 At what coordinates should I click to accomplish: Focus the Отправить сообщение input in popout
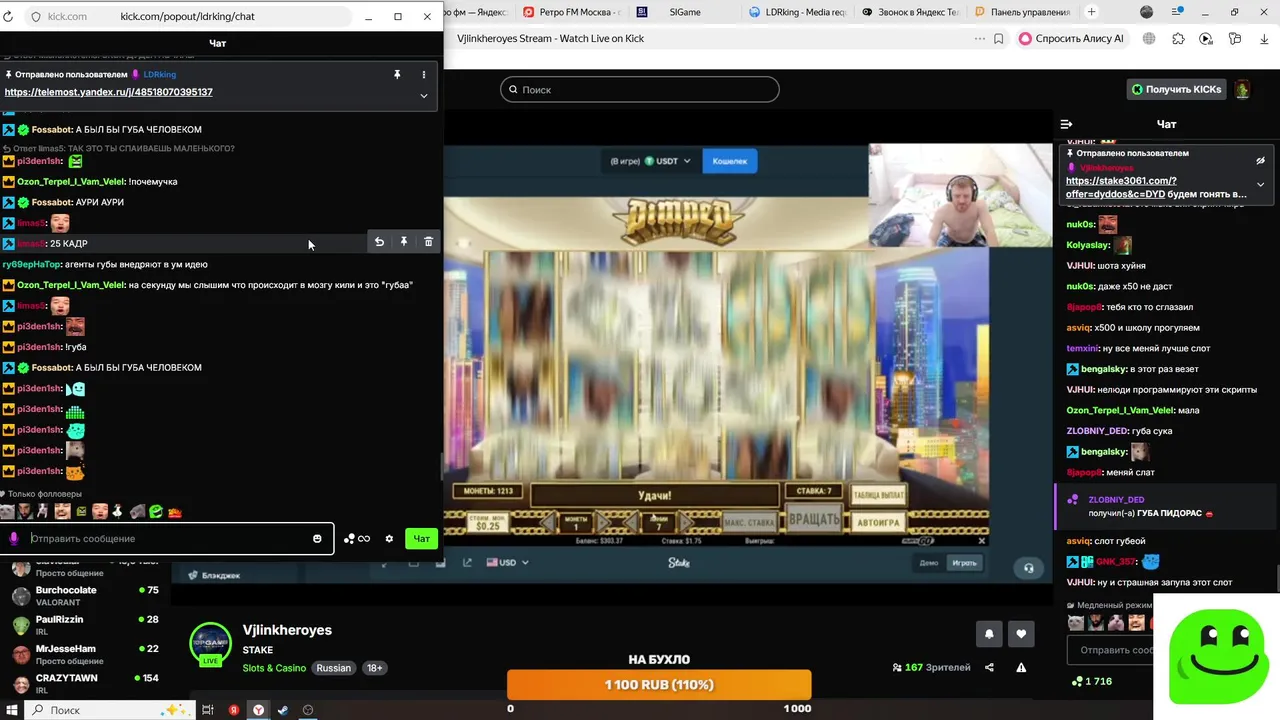pyautogui.click(x=167, y=539)
